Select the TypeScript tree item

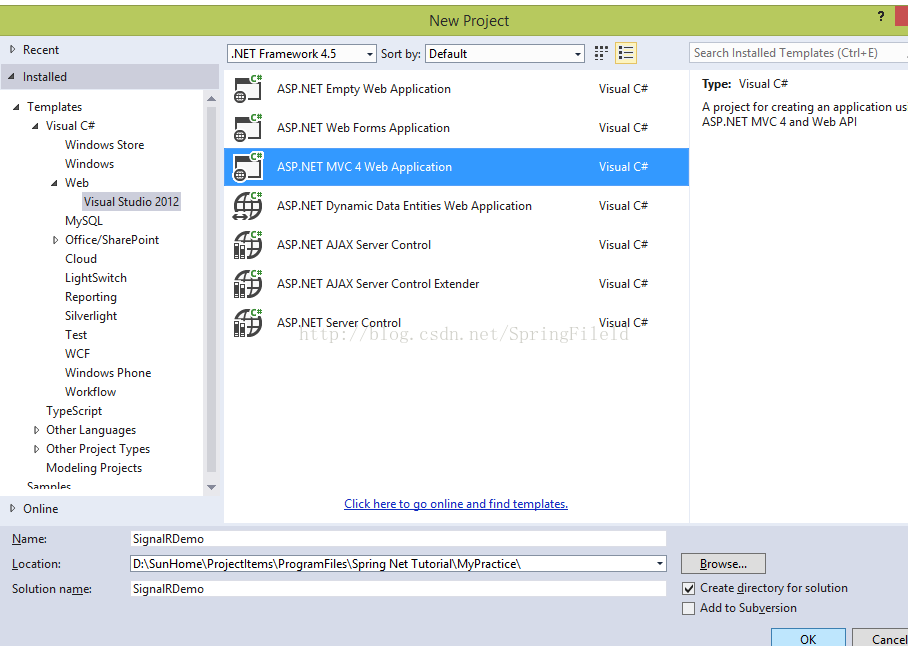point(74,411)
